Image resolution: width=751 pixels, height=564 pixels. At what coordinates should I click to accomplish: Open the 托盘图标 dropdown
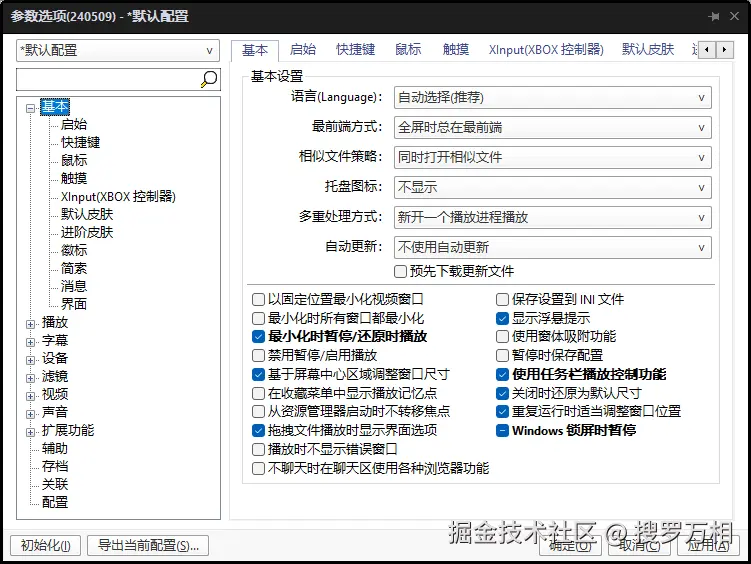[552, 188]
